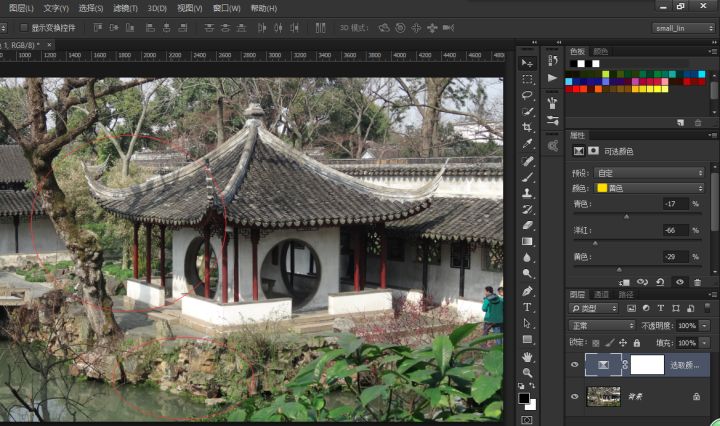Select the Gradient tool

click(x=527, y=241)
